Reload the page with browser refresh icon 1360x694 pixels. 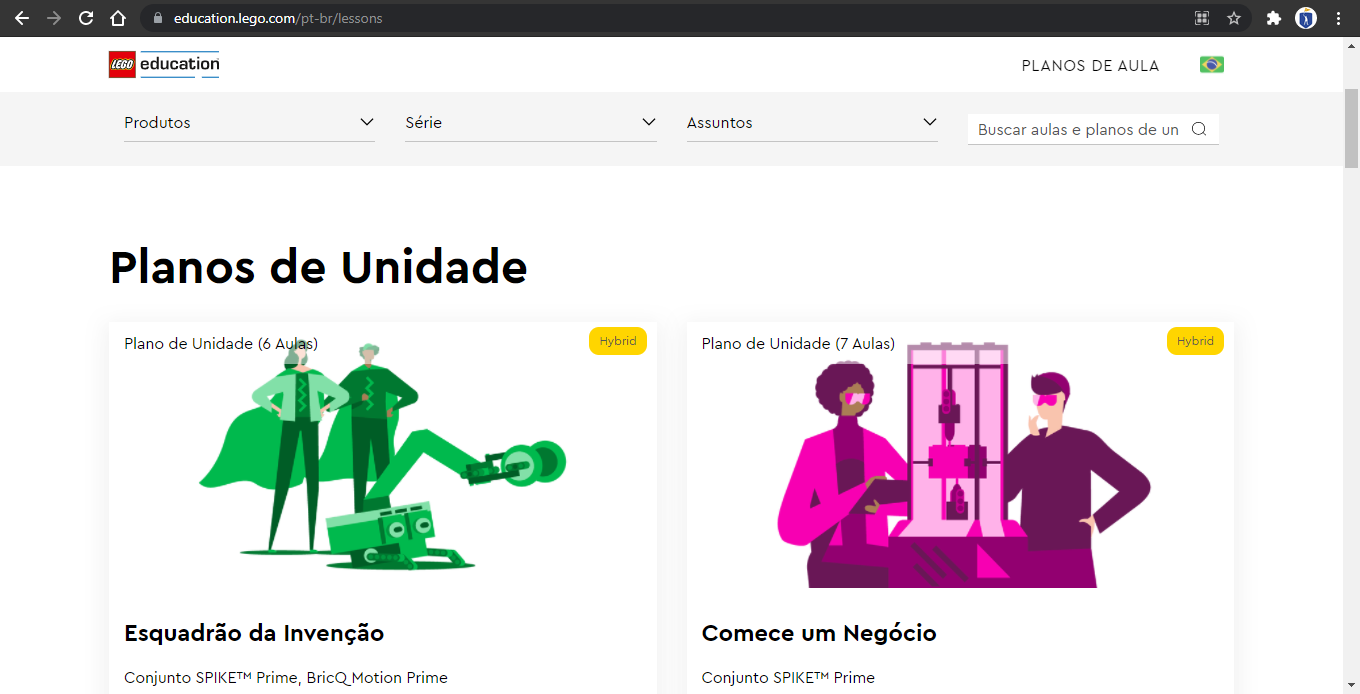(x=86, y=18)
